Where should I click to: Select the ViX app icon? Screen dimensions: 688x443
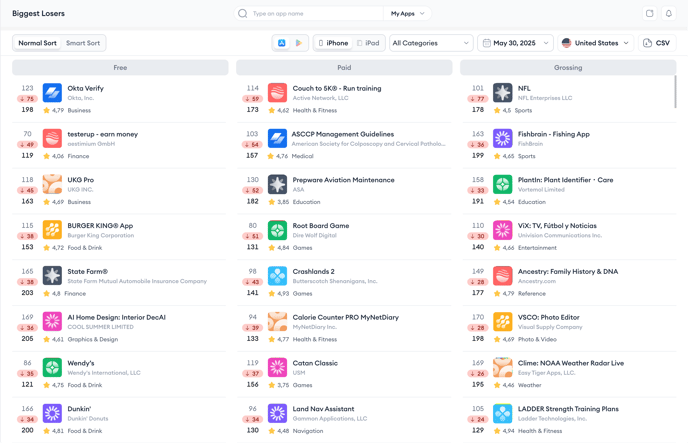point(502,230)
